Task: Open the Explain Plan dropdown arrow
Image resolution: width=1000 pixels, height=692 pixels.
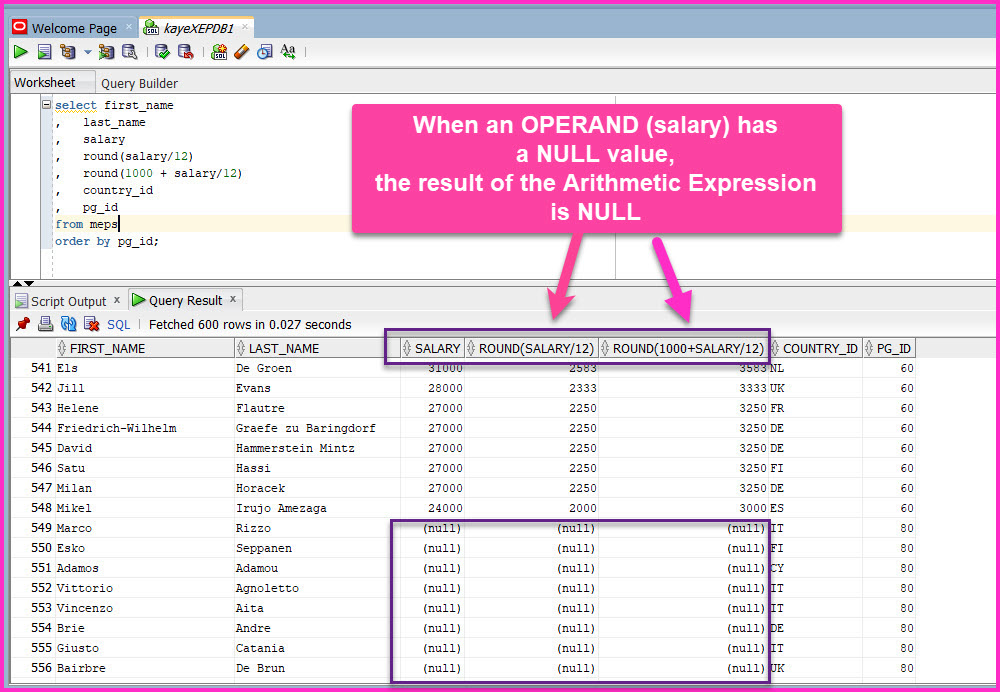Action: click(88, 52)
